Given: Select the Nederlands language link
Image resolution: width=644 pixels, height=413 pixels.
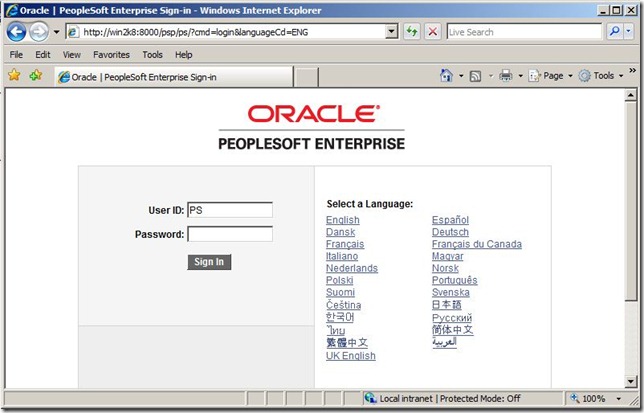Looking at the screenshot, I should pos(352,268).
